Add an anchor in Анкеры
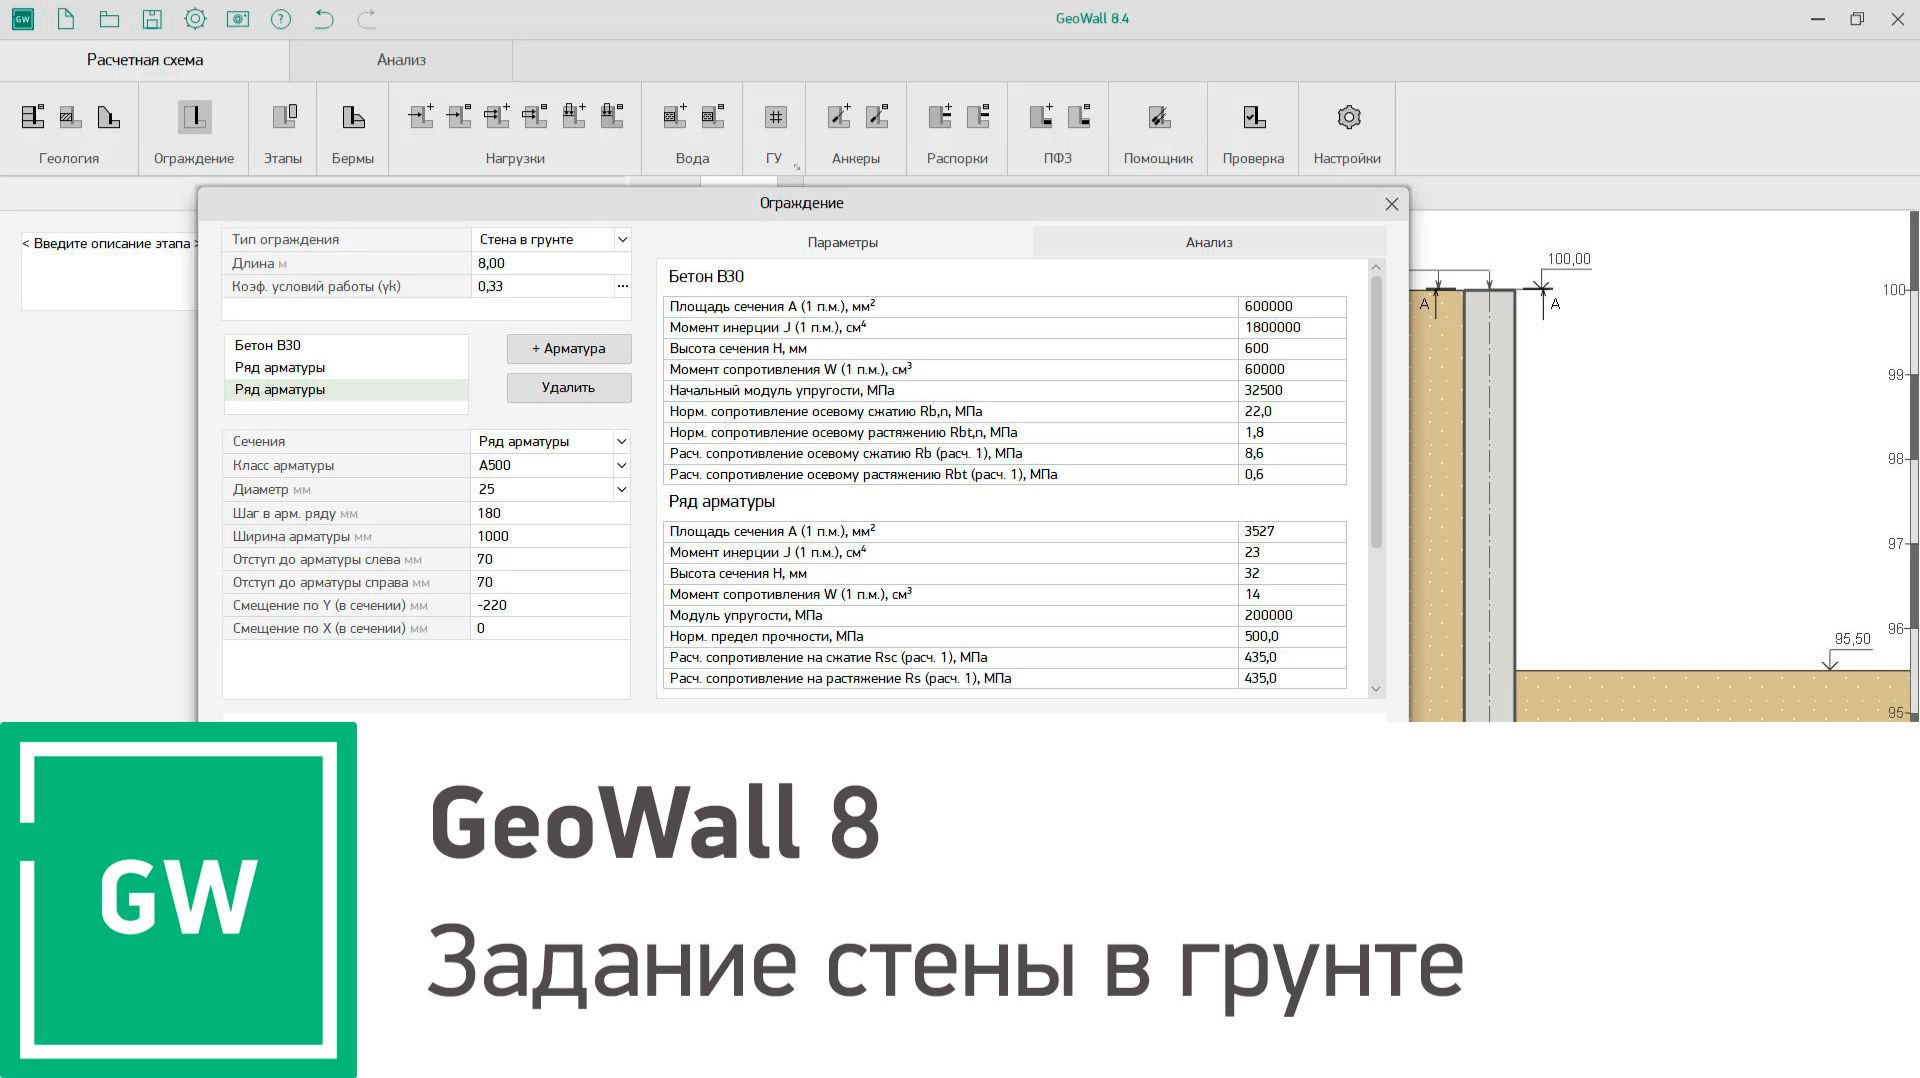 (839, 117)
